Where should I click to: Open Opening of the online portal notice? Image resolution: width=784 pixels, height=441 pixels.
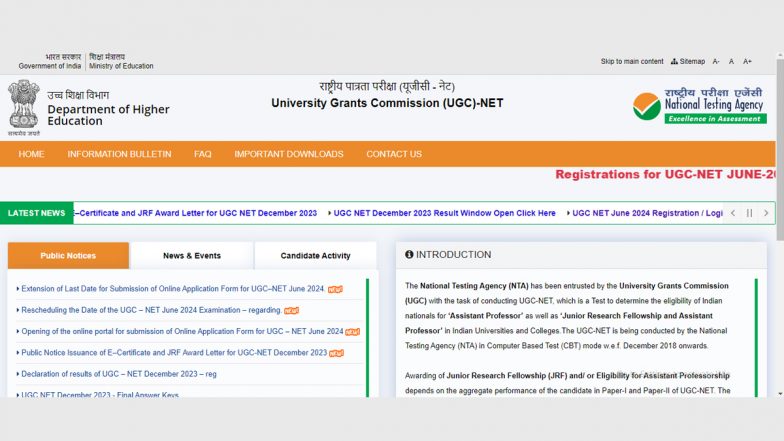coord(182,332)
